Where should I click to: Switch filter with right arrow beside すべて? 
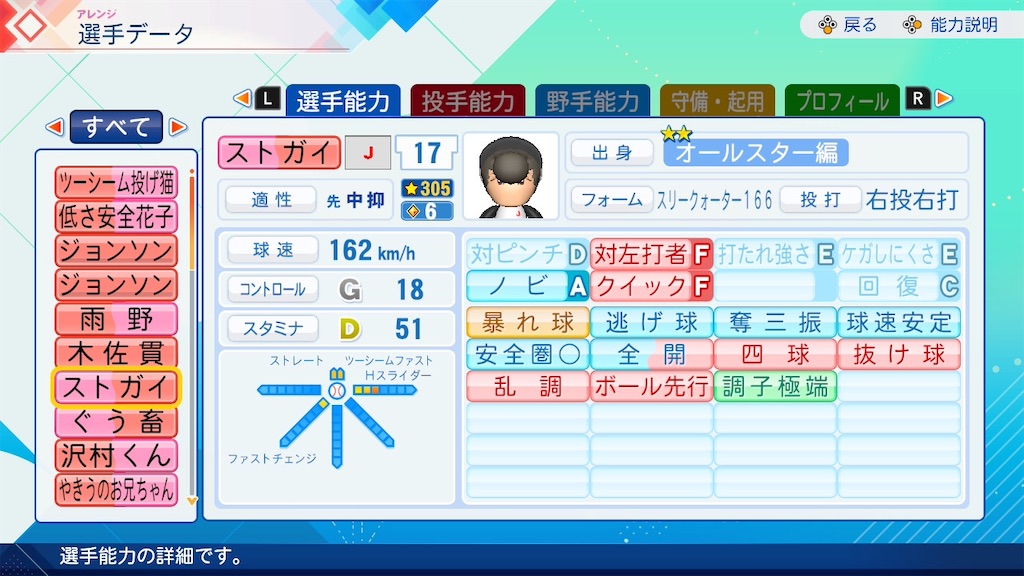(x=178, y=127)
